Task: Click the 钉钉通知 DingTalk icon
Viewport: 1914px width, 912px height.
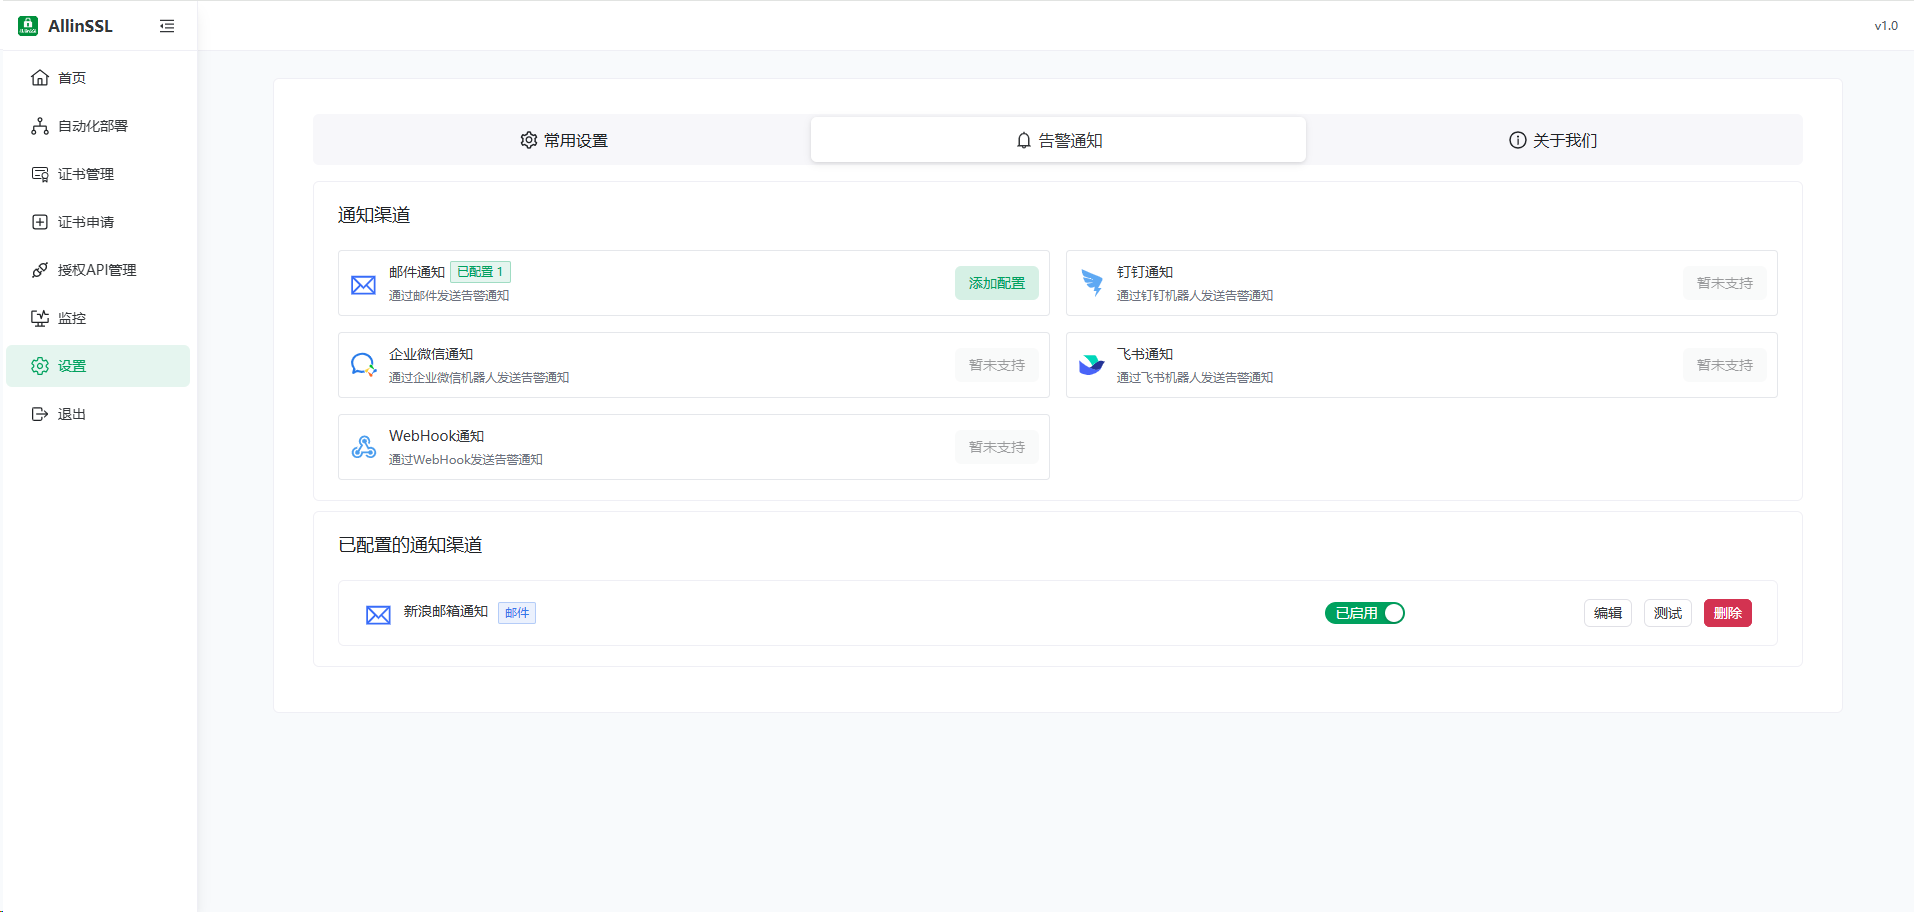Action: click(x=1092, y=283)
